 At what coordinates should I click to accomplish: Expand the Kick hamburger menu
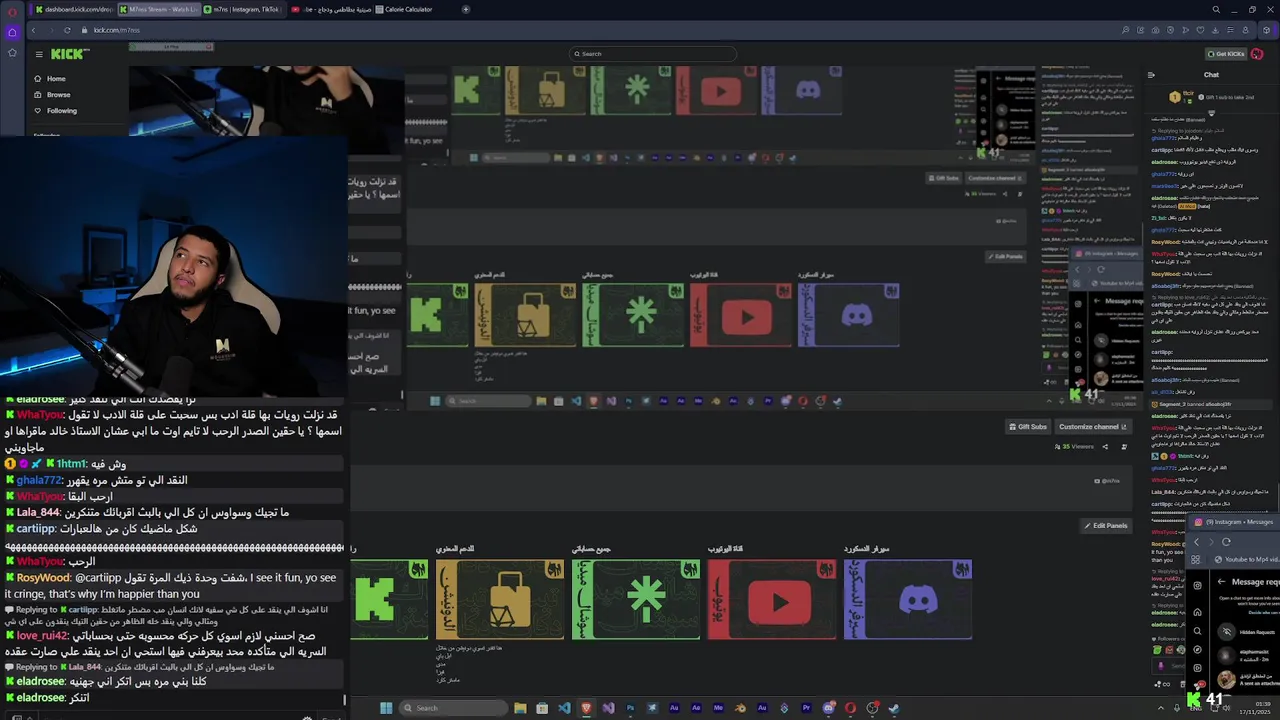pos(39,54)
